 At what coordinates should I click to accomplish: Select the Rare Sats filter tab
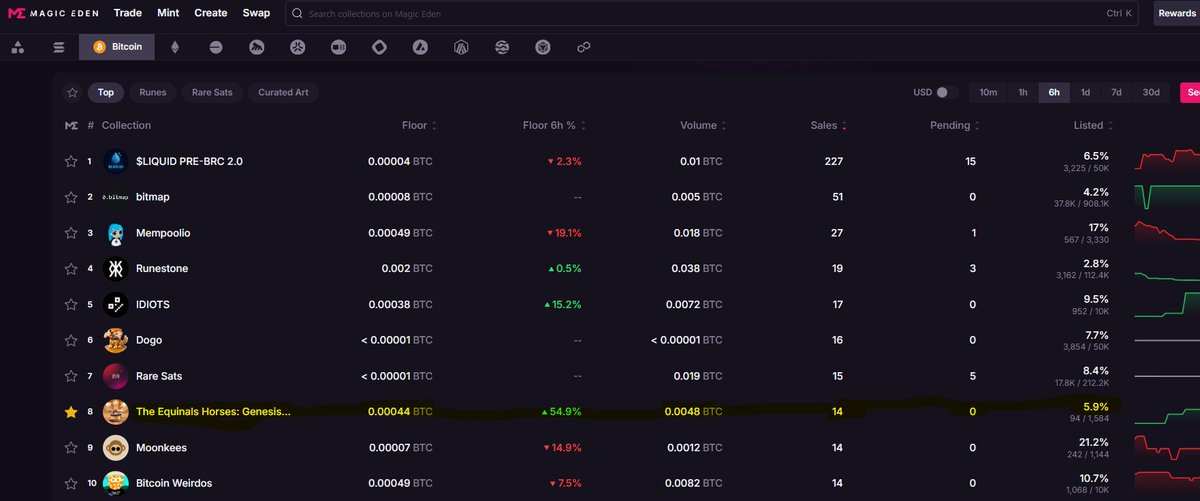(212, 92)
